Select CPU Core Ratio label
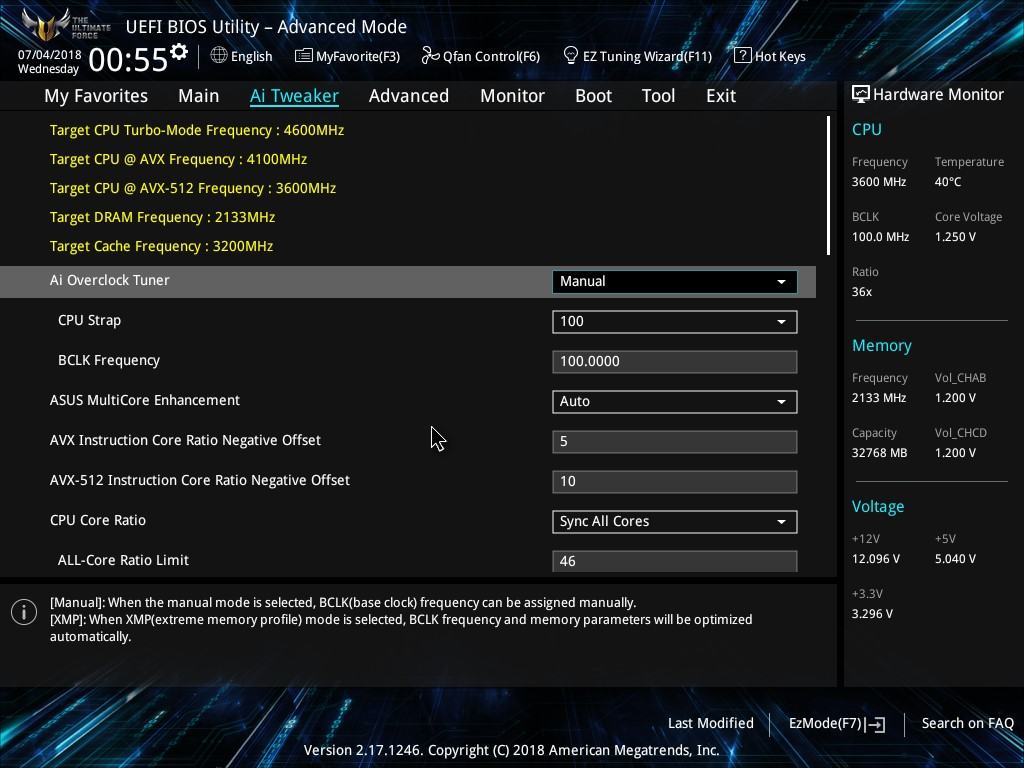Viewport: 1024px width, 768px height. (98, 520)
